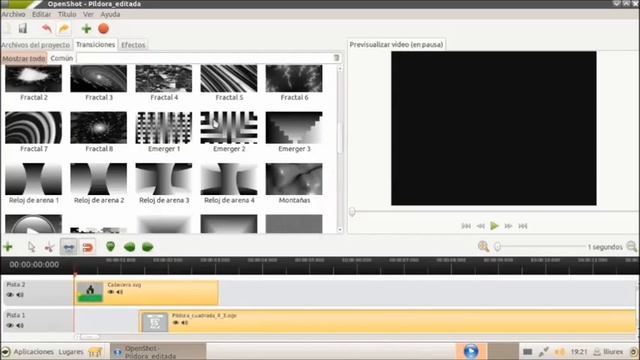Select the Reloj de arena 1 transition

(x=33, y=184)
